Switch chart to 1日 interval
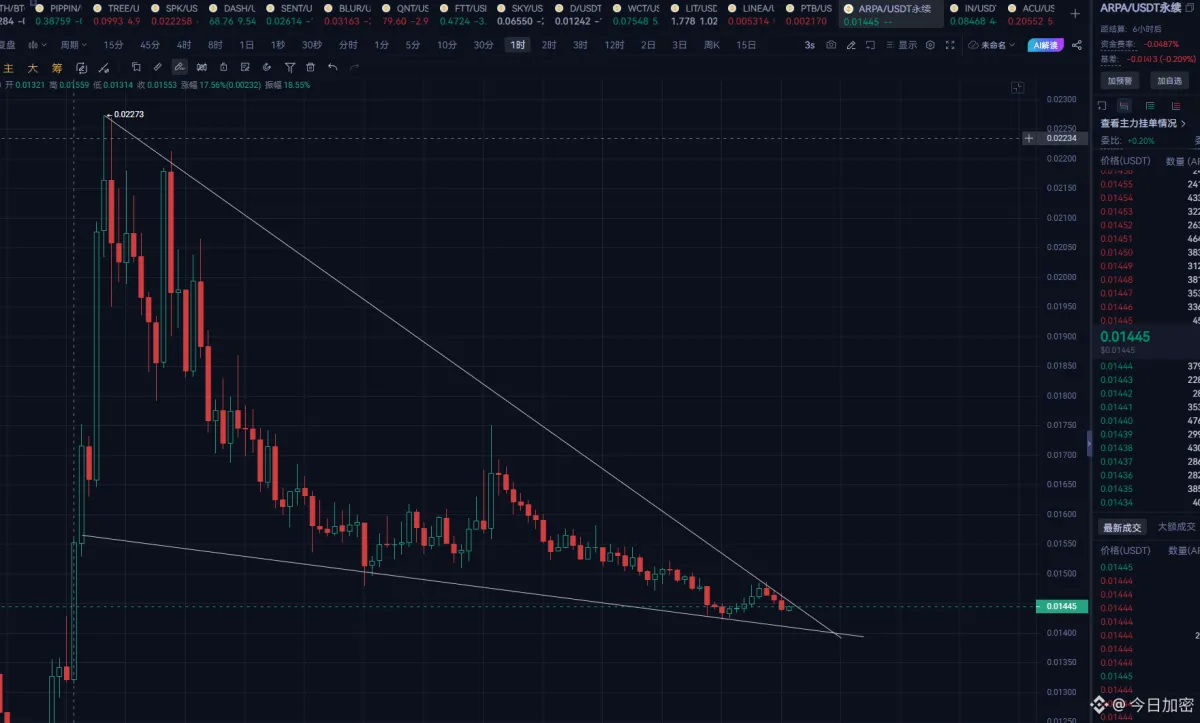The width and height of the screenshot is (1200, 723). tap(246, 45)
